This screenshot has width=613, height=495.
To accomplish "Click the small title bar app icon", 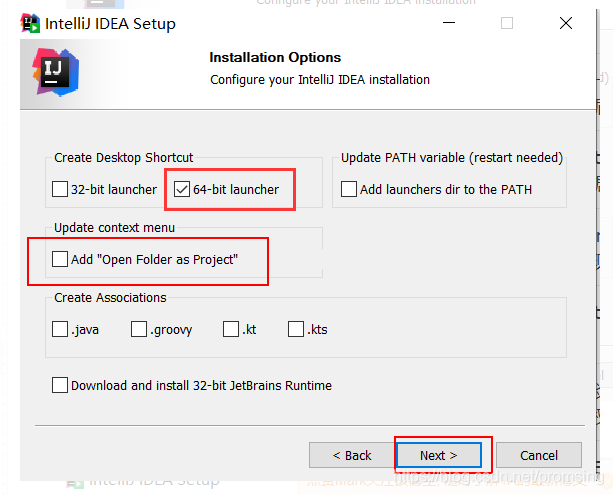I will coord(31,23).
